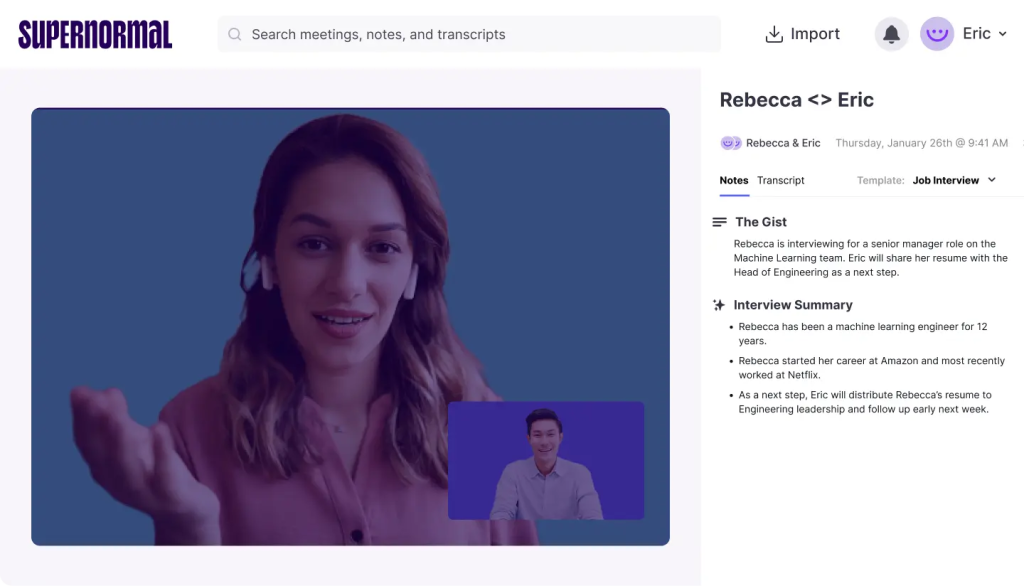
Task: Select the meeting title Rebecca <> Eric
Action: click(796, 100)
